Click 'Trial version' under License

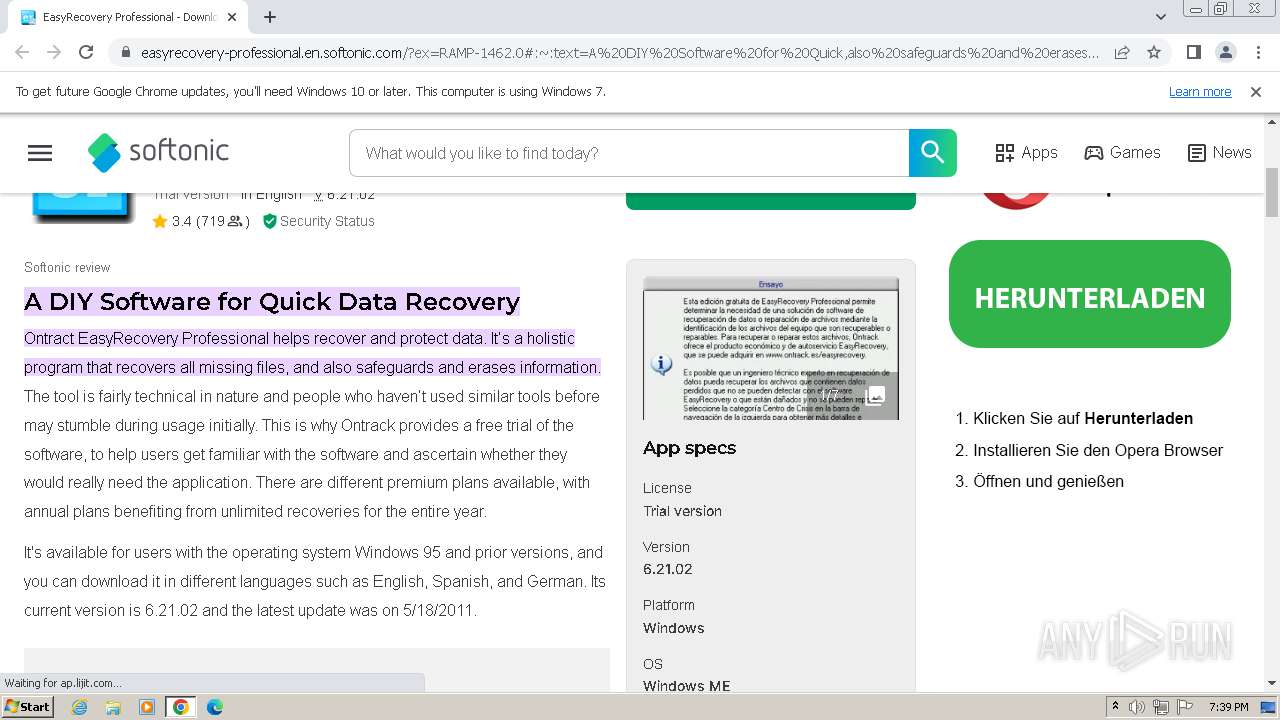[682, 511]
